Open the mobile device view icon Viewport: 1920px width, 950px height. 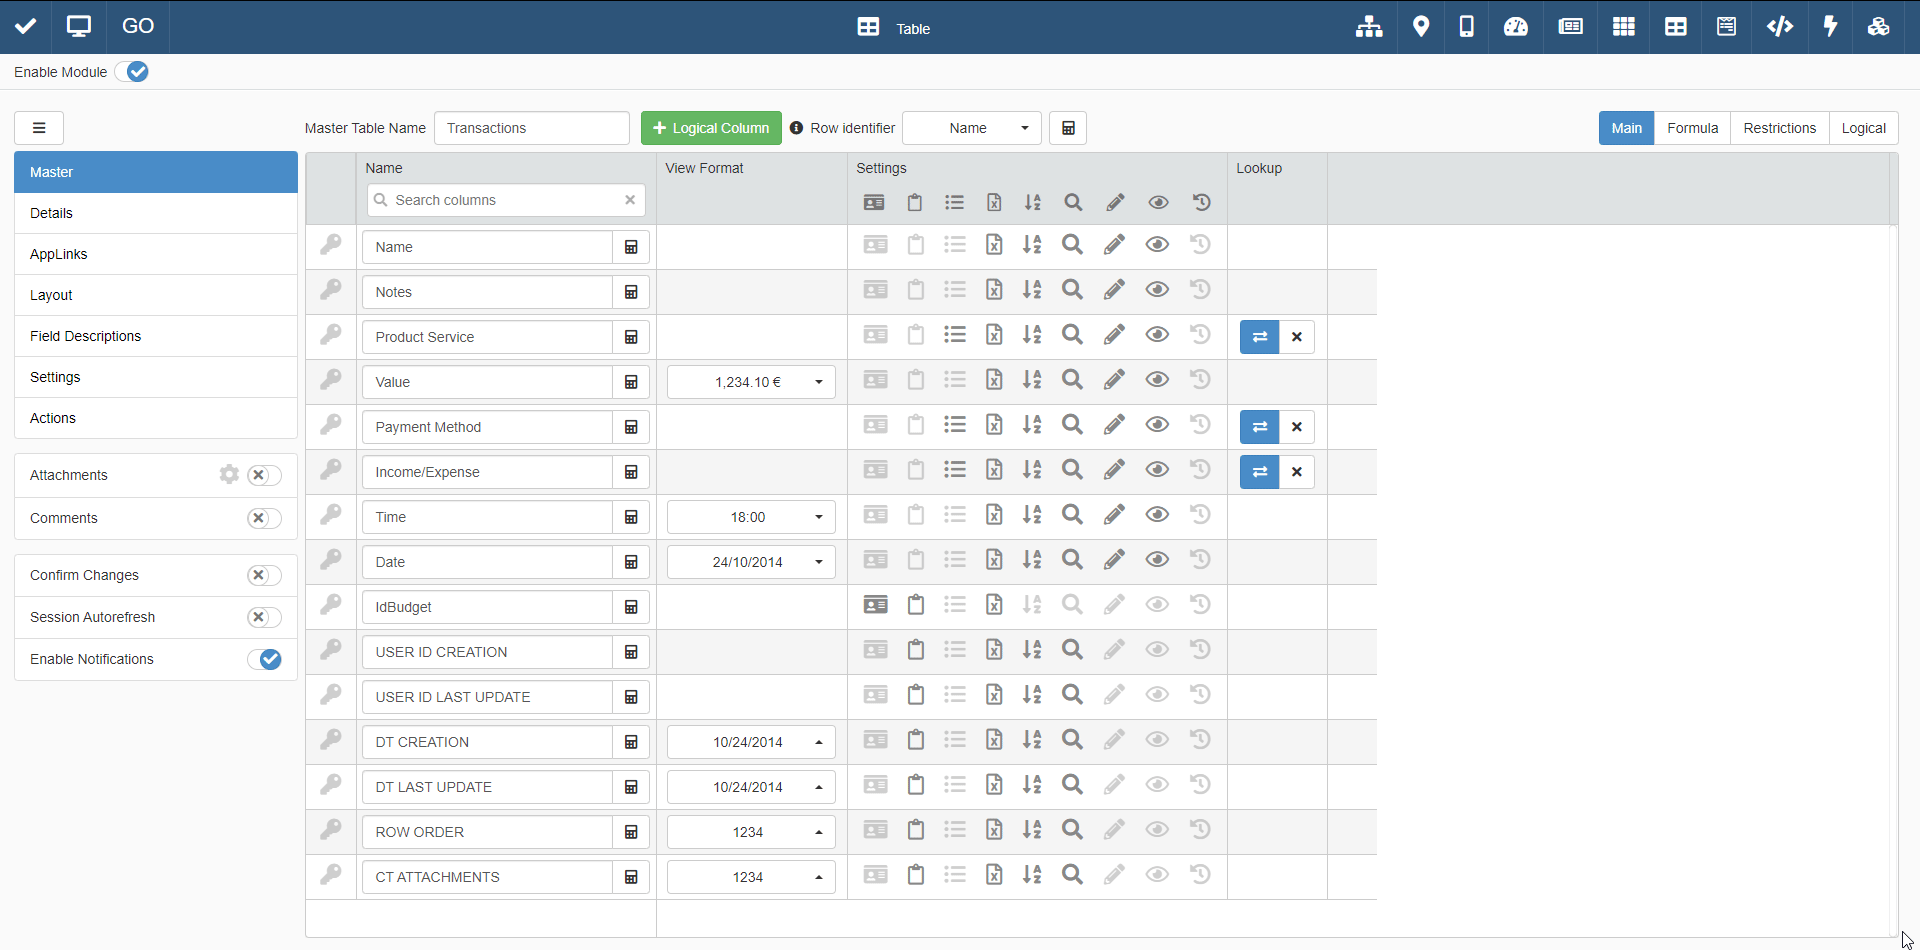(1466, 27)
